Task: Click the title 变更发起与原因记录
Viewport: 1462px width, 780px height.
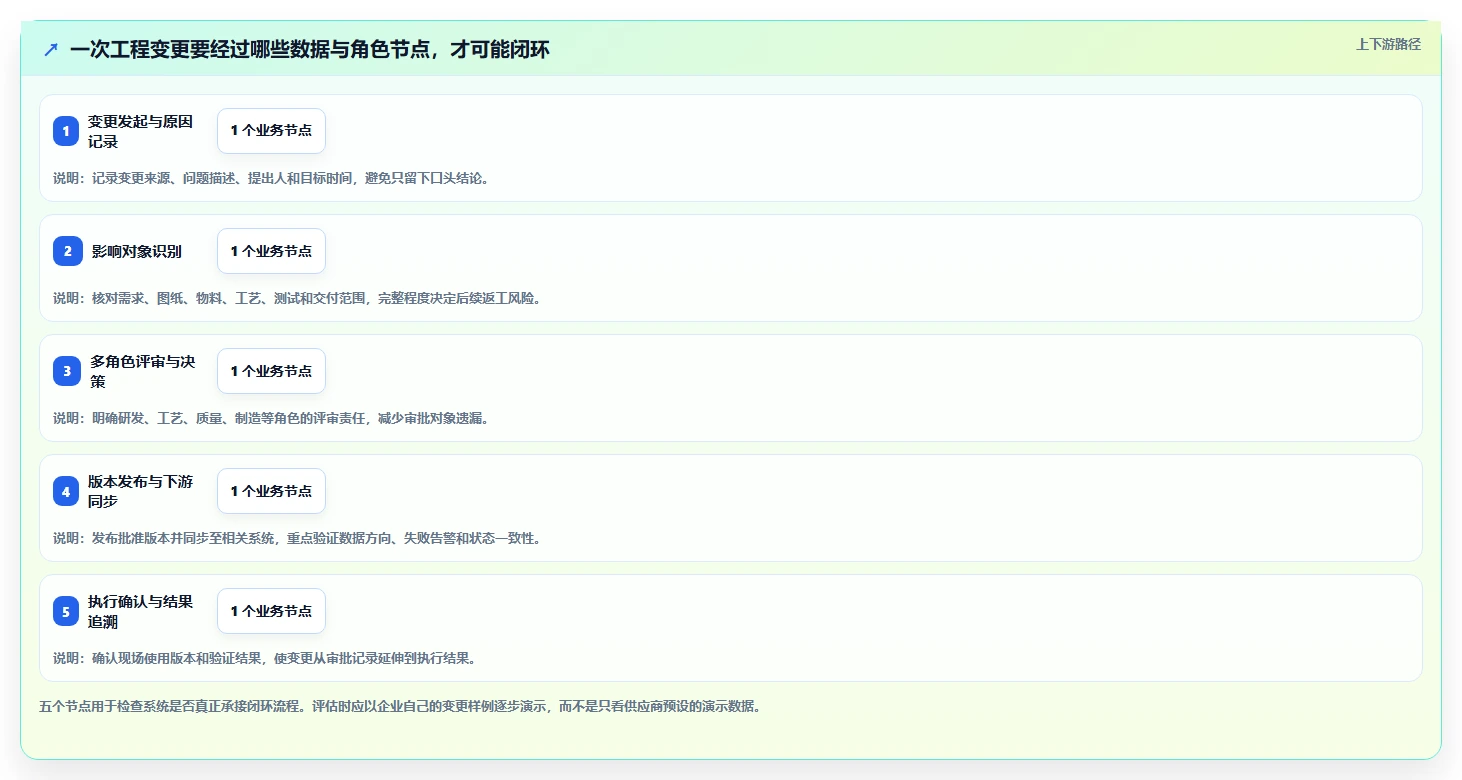Action: tap(140, 131)
